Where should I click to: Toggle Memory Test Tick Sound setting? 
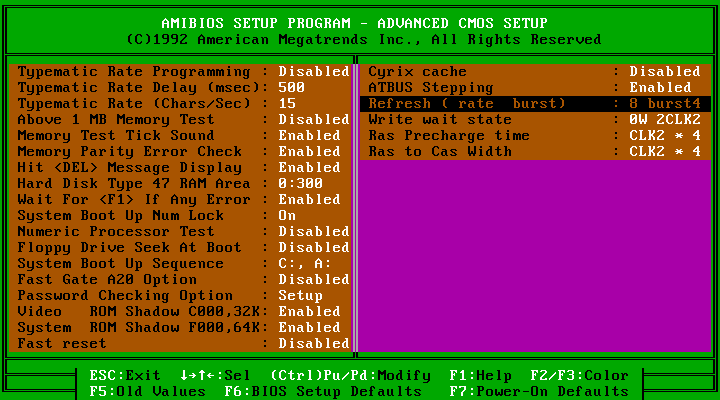pyautogui.click(x=309, y=136)
